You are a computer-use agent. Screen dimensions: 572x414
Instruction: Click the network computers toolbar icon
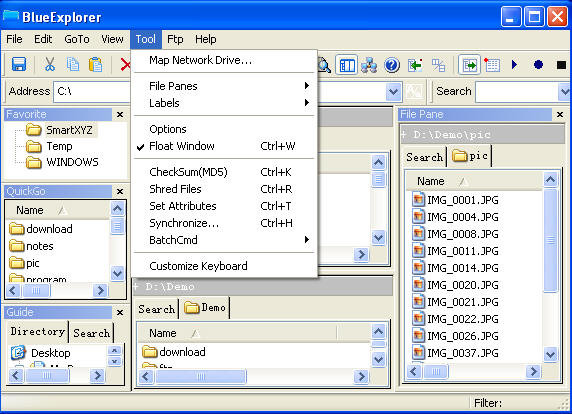[x=369, y=65]
